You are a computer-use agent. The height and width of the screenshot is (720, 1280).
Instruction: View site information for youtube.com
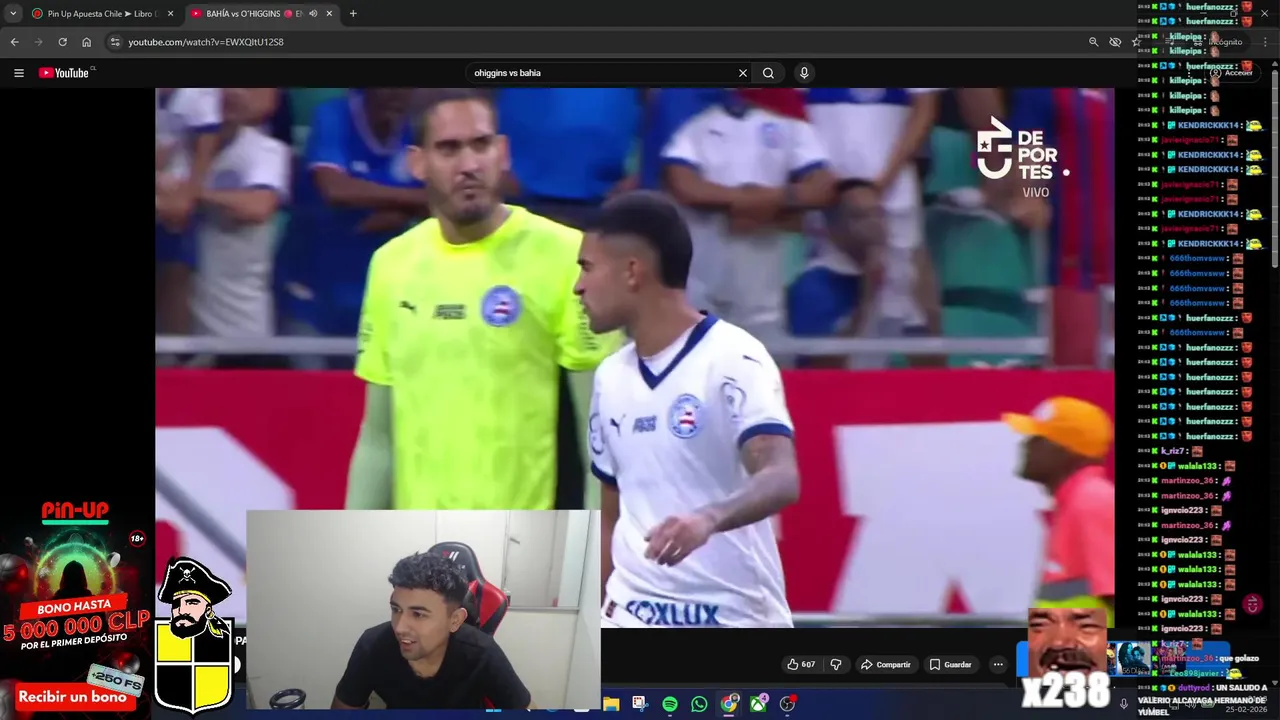115,42
